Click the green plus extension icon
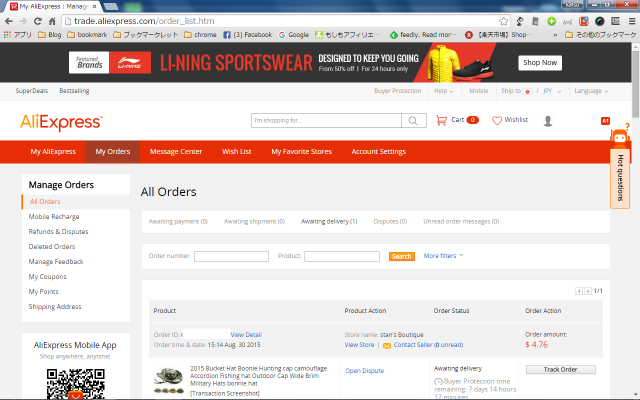Viewport: 640px width, 400px height. [551, 21]
